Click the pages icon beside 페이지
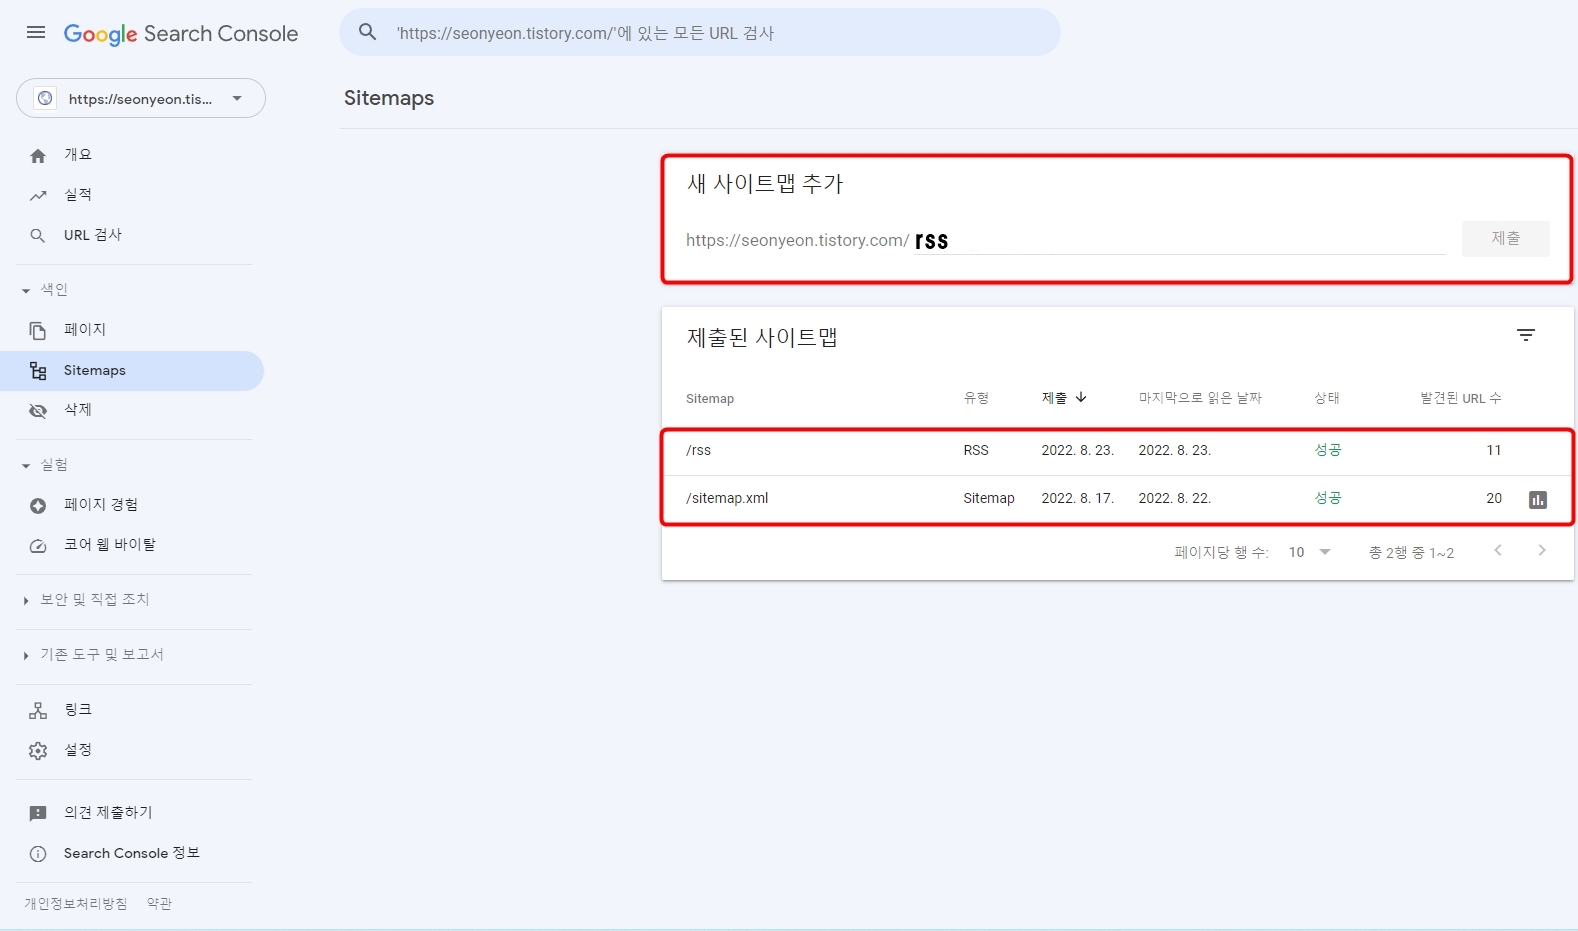The width and height of the screenshot is (1578, 931). (38, 331)
